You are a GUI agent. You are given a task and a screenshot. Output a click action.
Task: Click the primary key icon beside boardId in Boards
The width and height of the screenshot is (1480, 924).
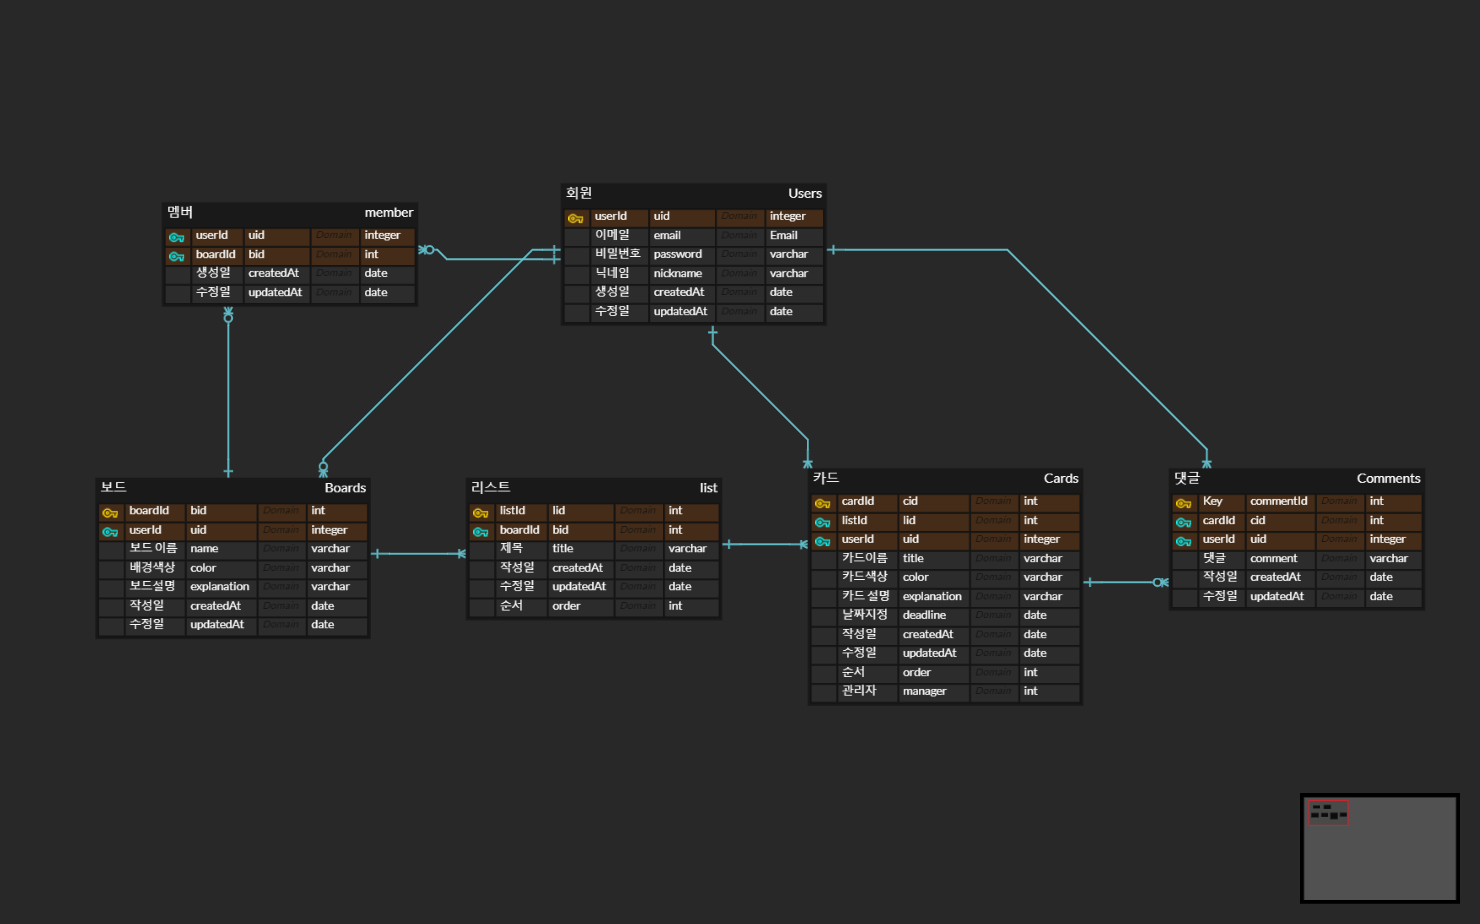coord(110,512)
